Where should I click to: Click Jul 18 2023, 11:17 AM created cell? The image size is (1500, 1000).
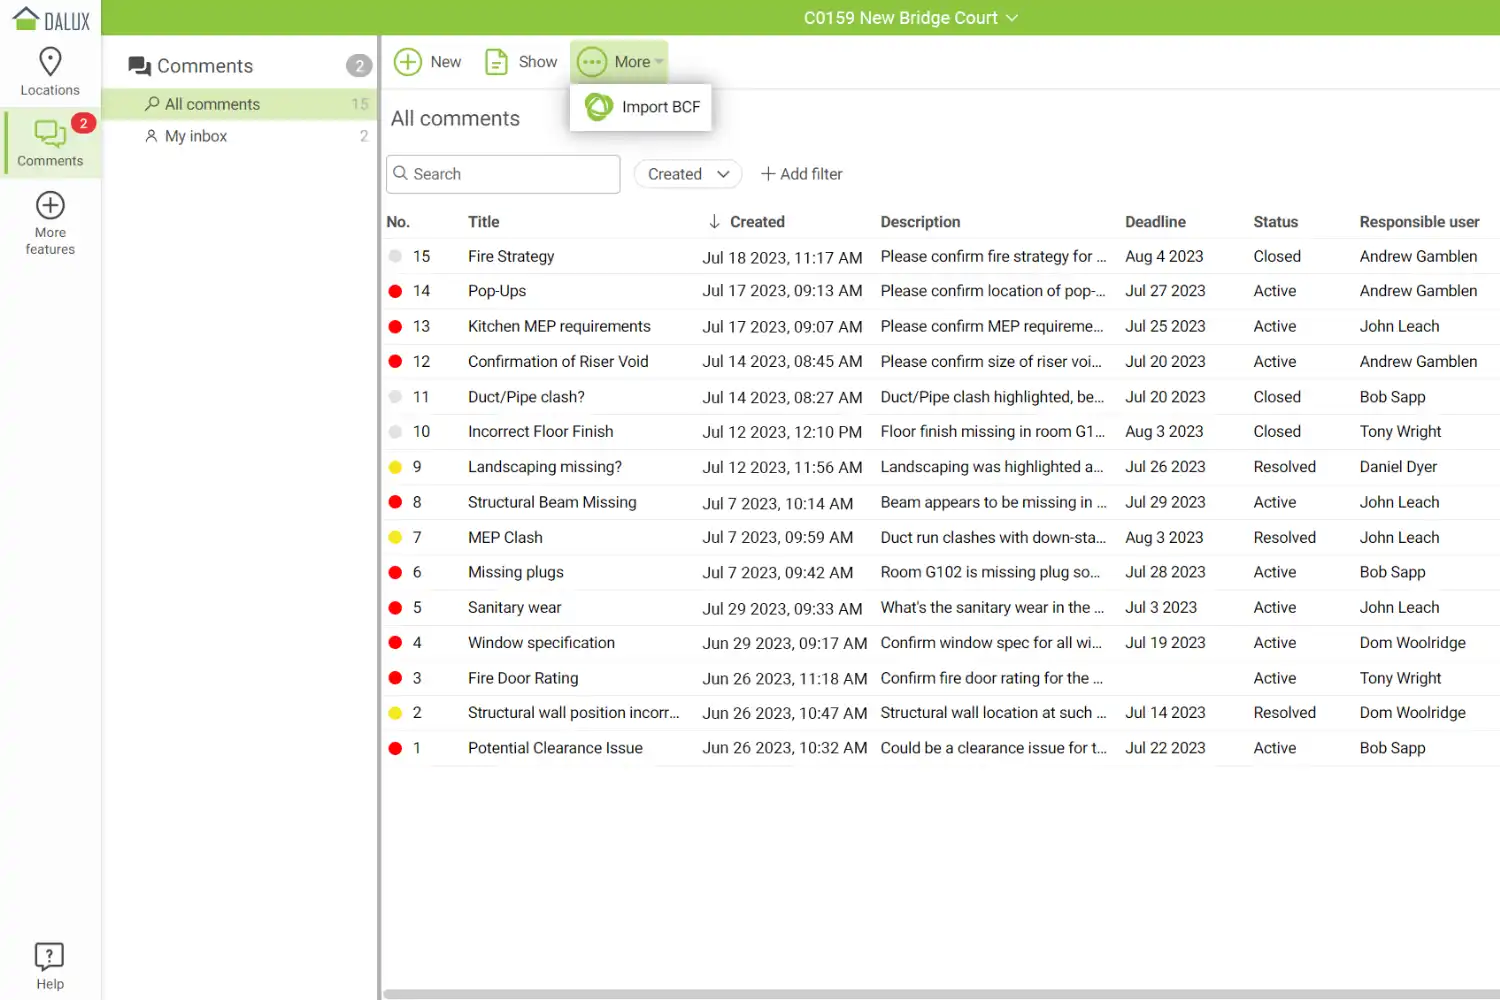782,257
